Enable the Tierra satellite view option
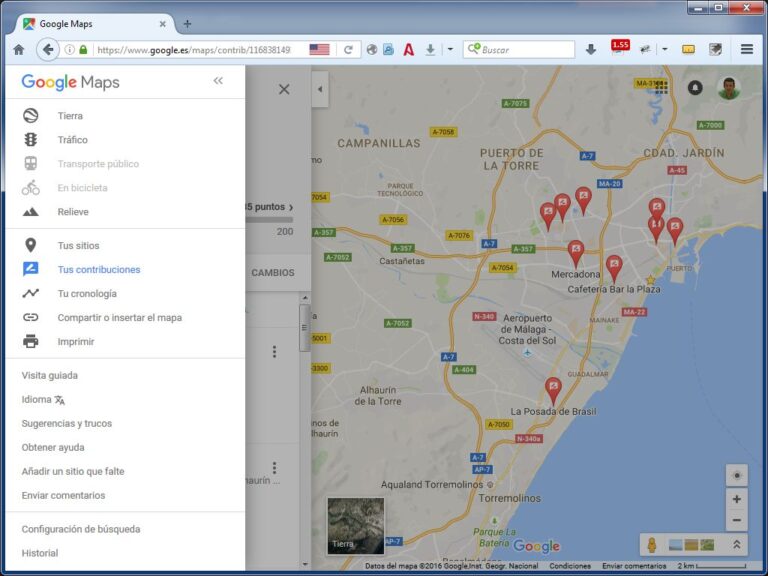Screen dimensions: 768x576 pos(70,116)
